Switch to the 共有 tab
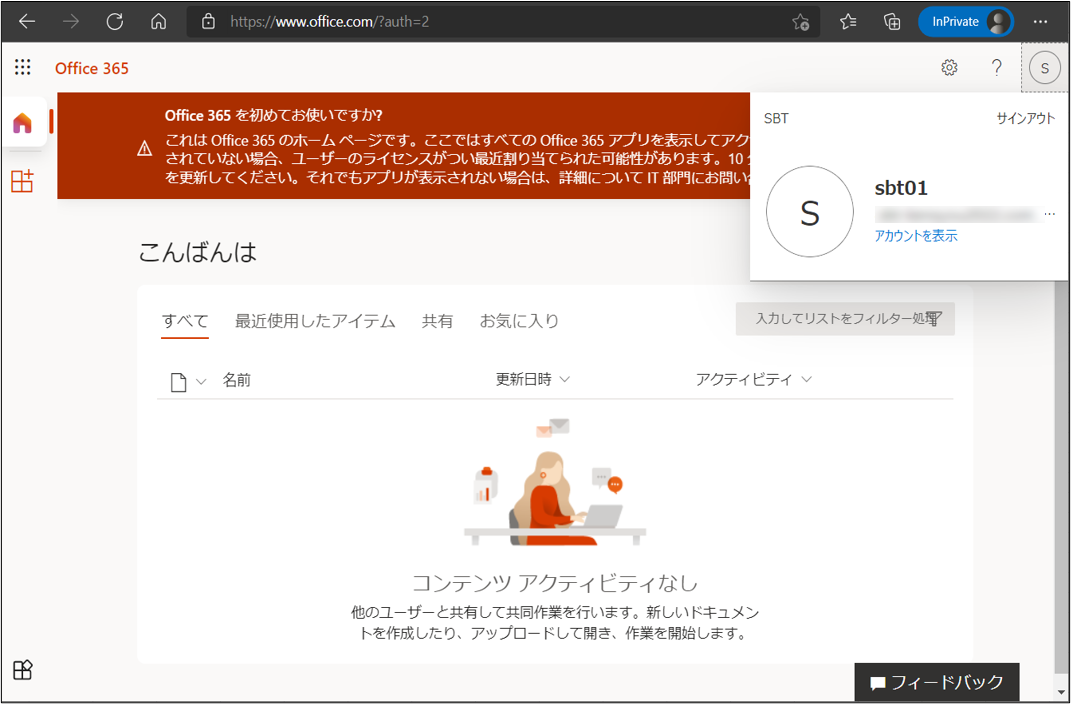Viewport: 1071px width, 704px height. tap(437, 321)
